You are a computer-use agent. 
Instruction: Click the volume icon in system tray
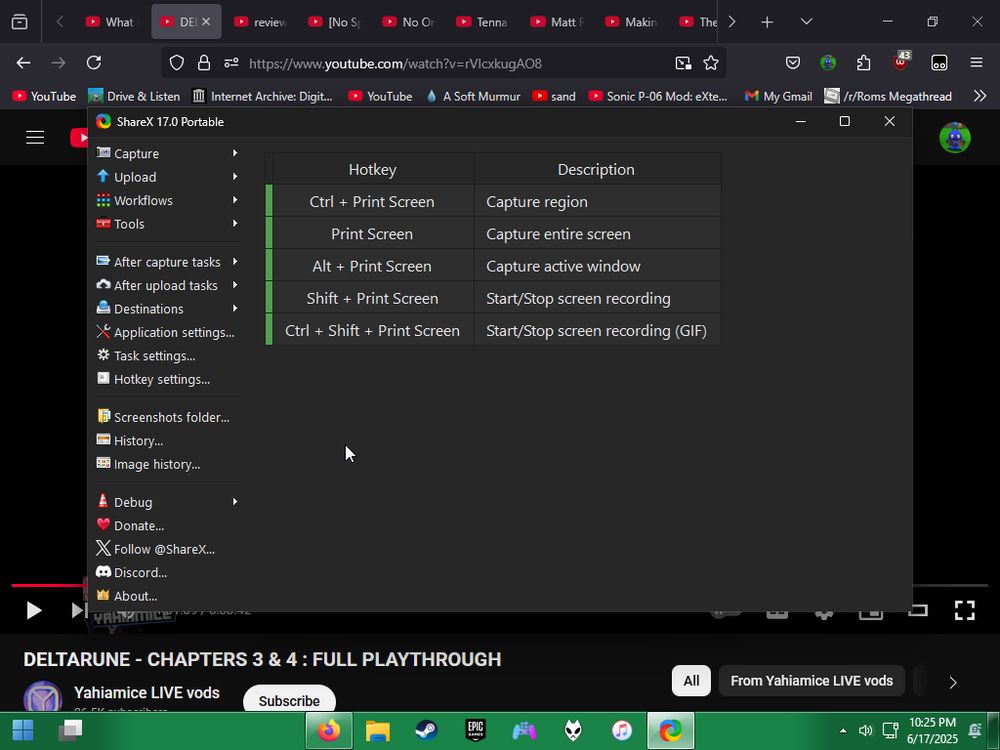(865, 731)
